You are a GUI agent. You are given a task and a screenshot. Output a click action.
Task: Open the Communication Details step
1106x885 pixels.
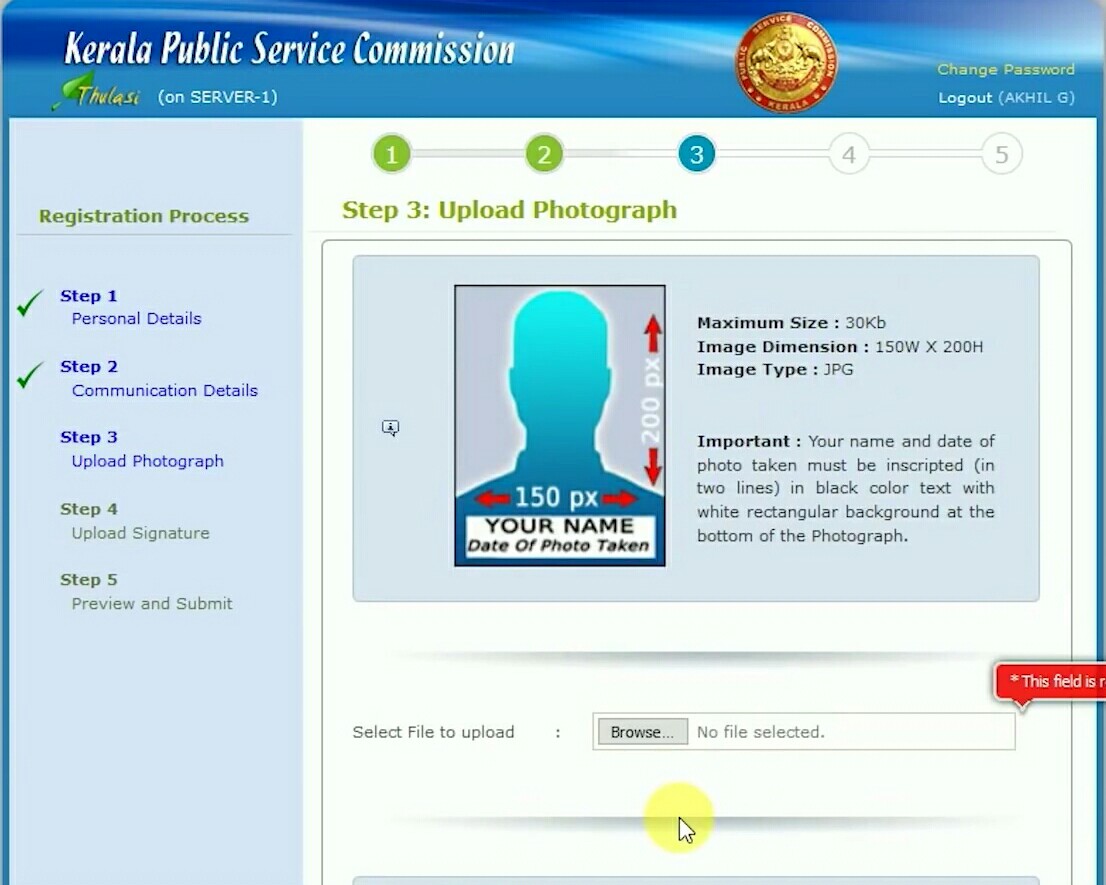tap(164, 390)
